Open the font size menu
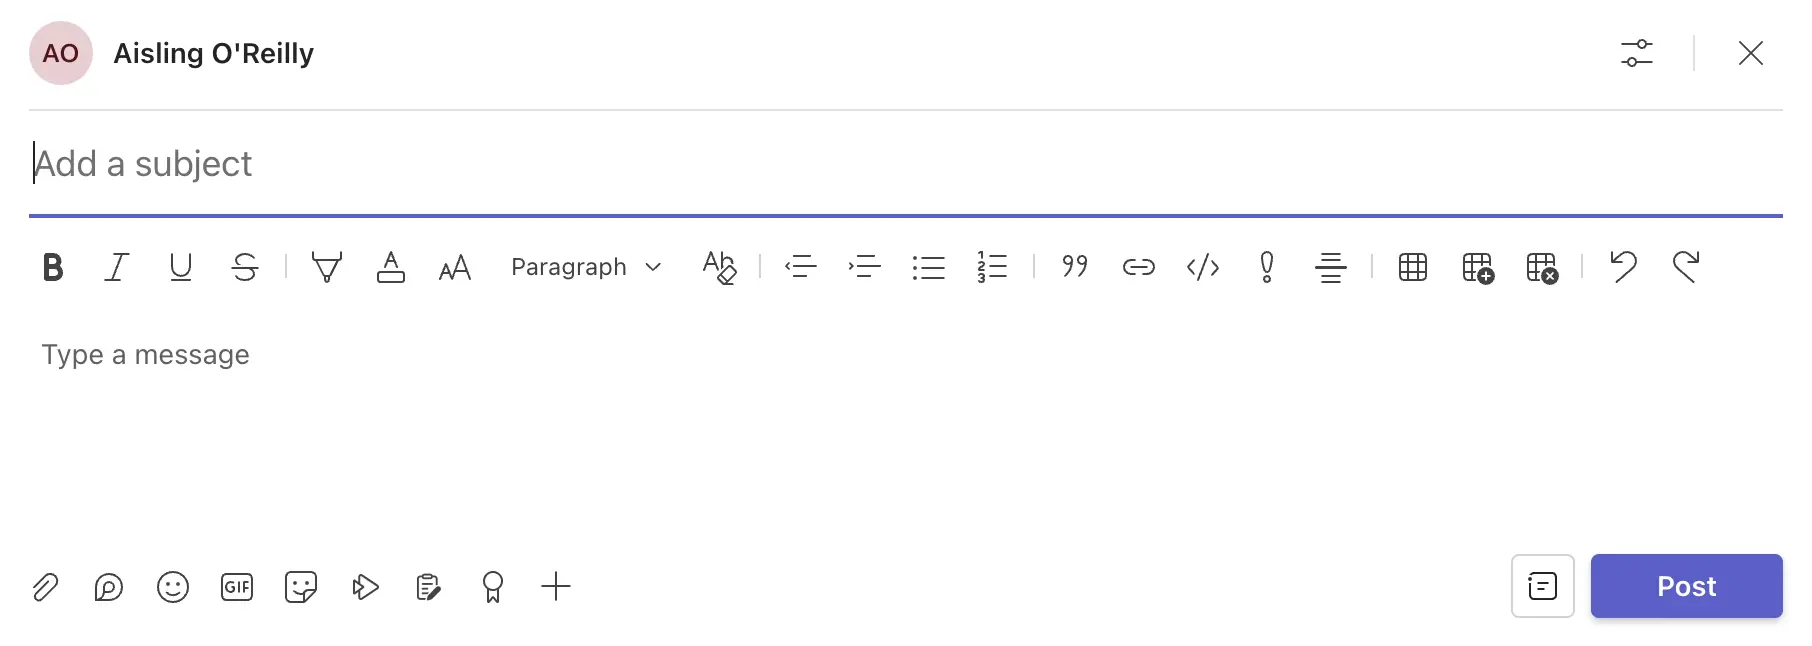Image resolution: width=1812 pixels, height=646 pixels. click(455, 267)
